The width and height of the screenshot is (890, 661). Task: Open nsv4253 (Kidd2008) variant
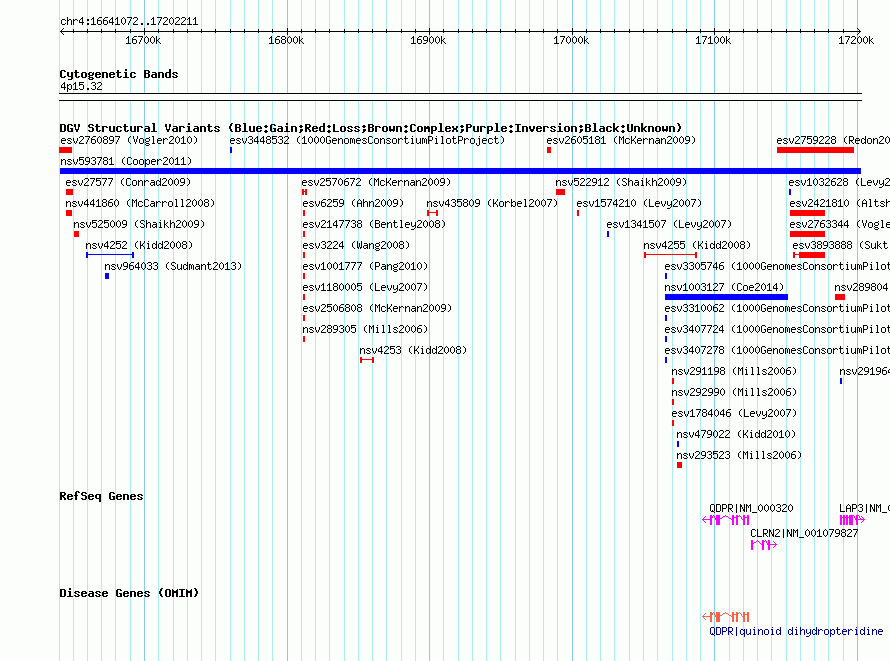coord(413,350)
